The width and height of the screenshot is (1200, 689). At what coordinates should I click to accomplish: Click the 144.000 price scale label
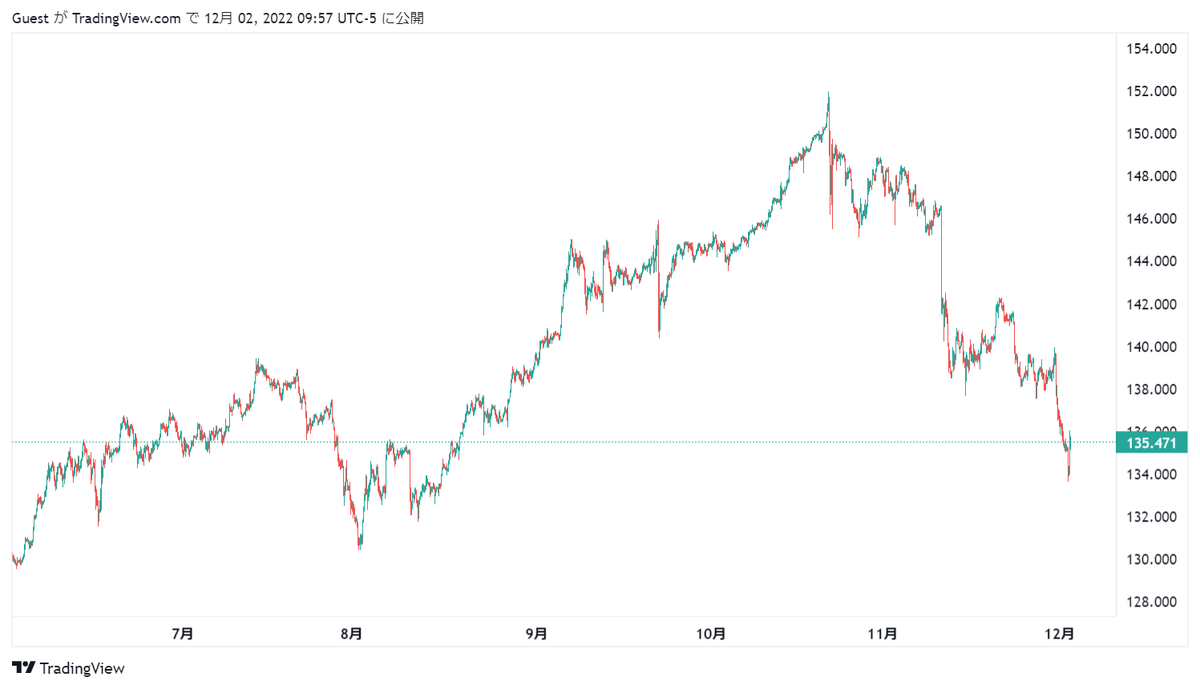coord(1149,262)
